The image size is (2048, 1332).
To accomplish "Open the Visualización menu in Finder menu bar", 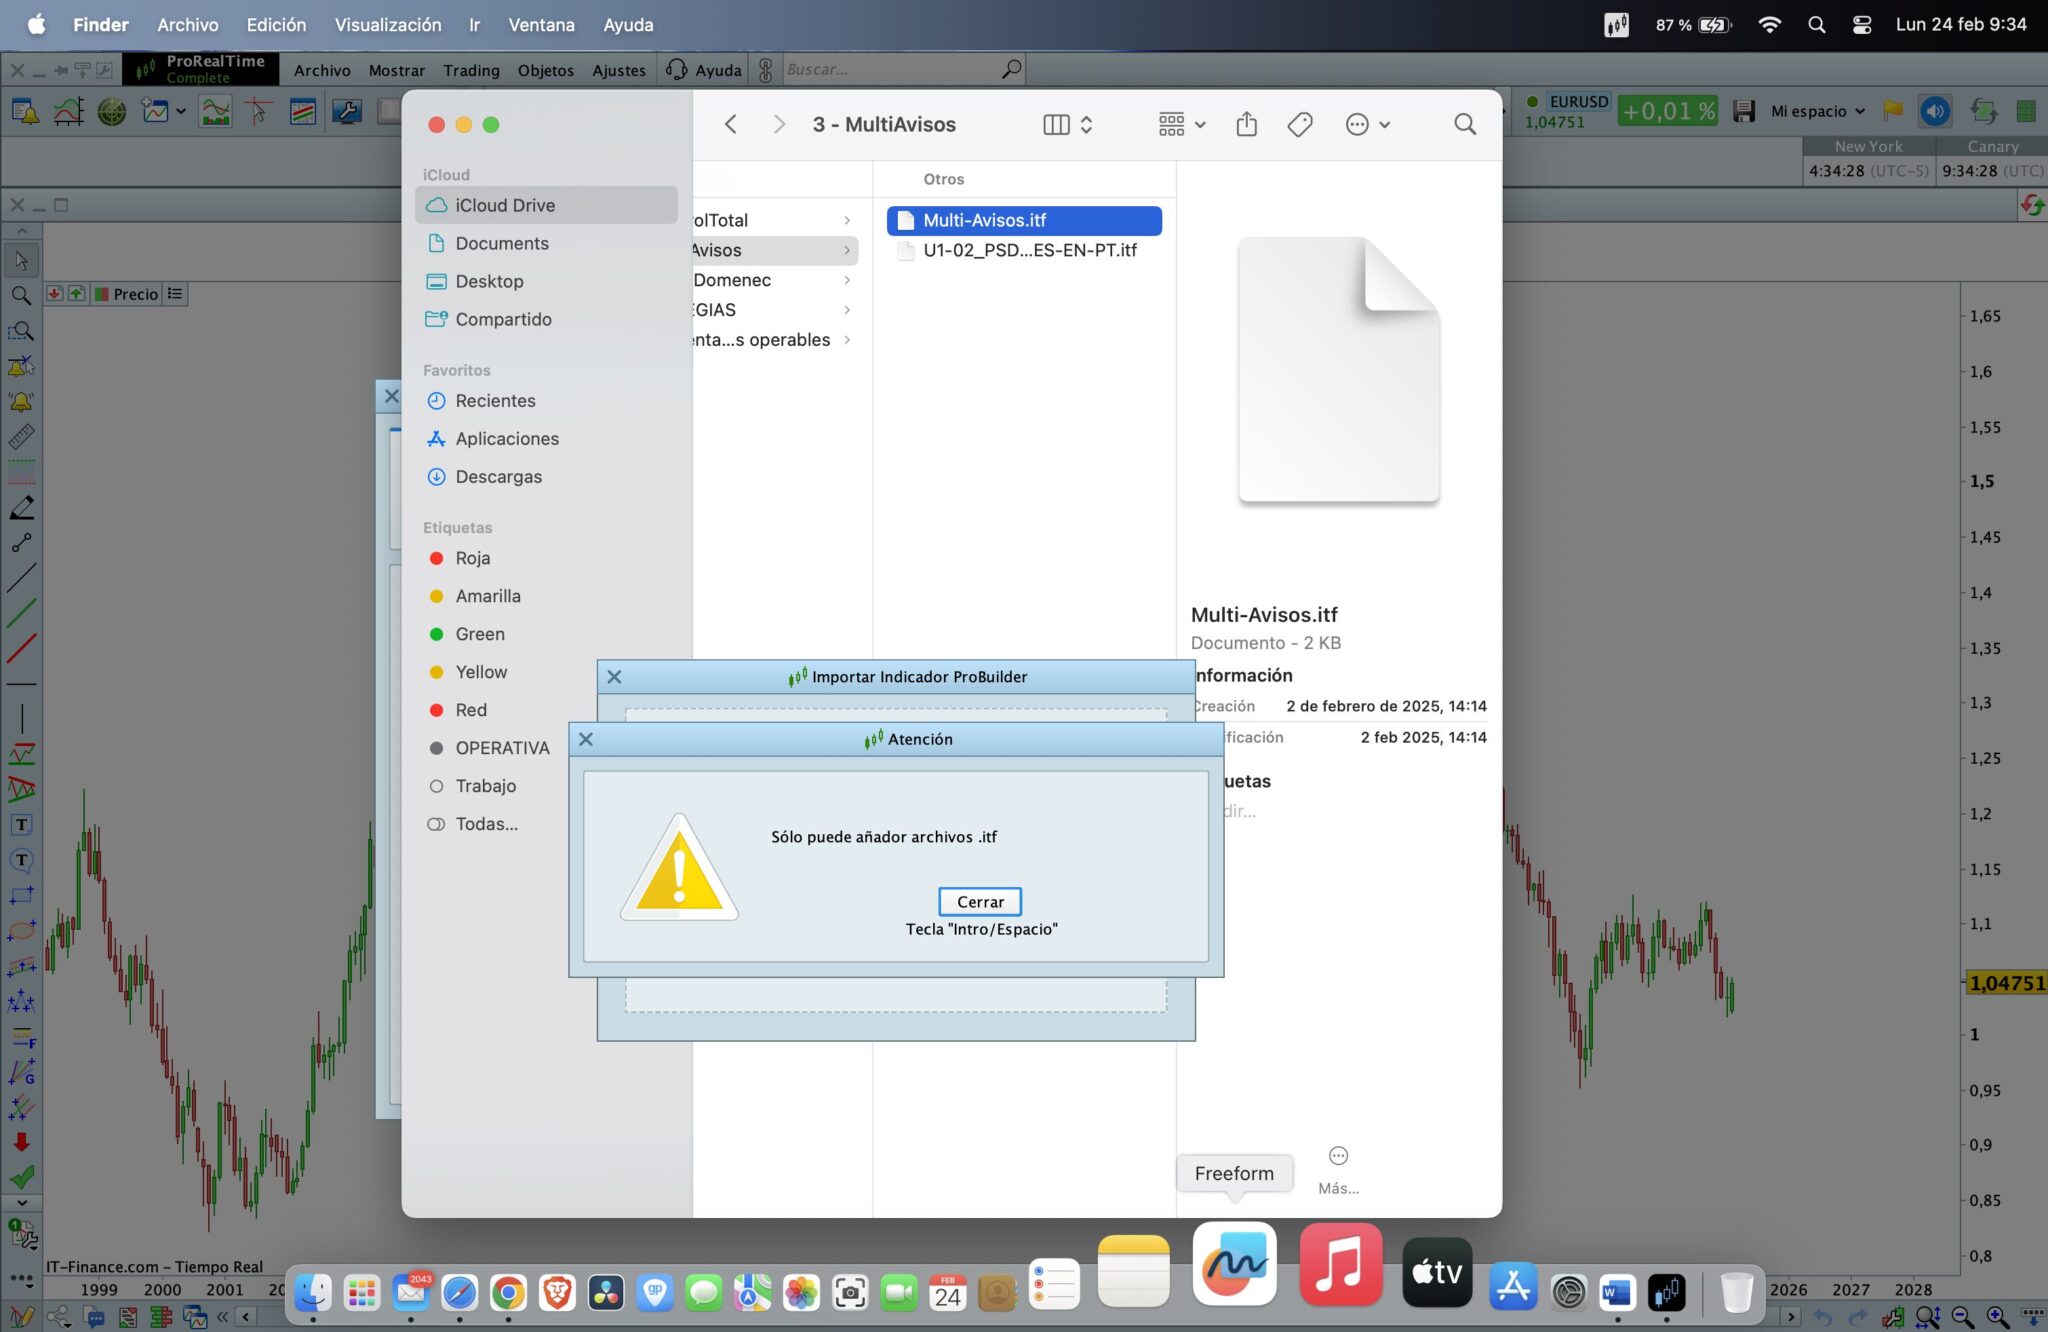I will tap(387, 25).
